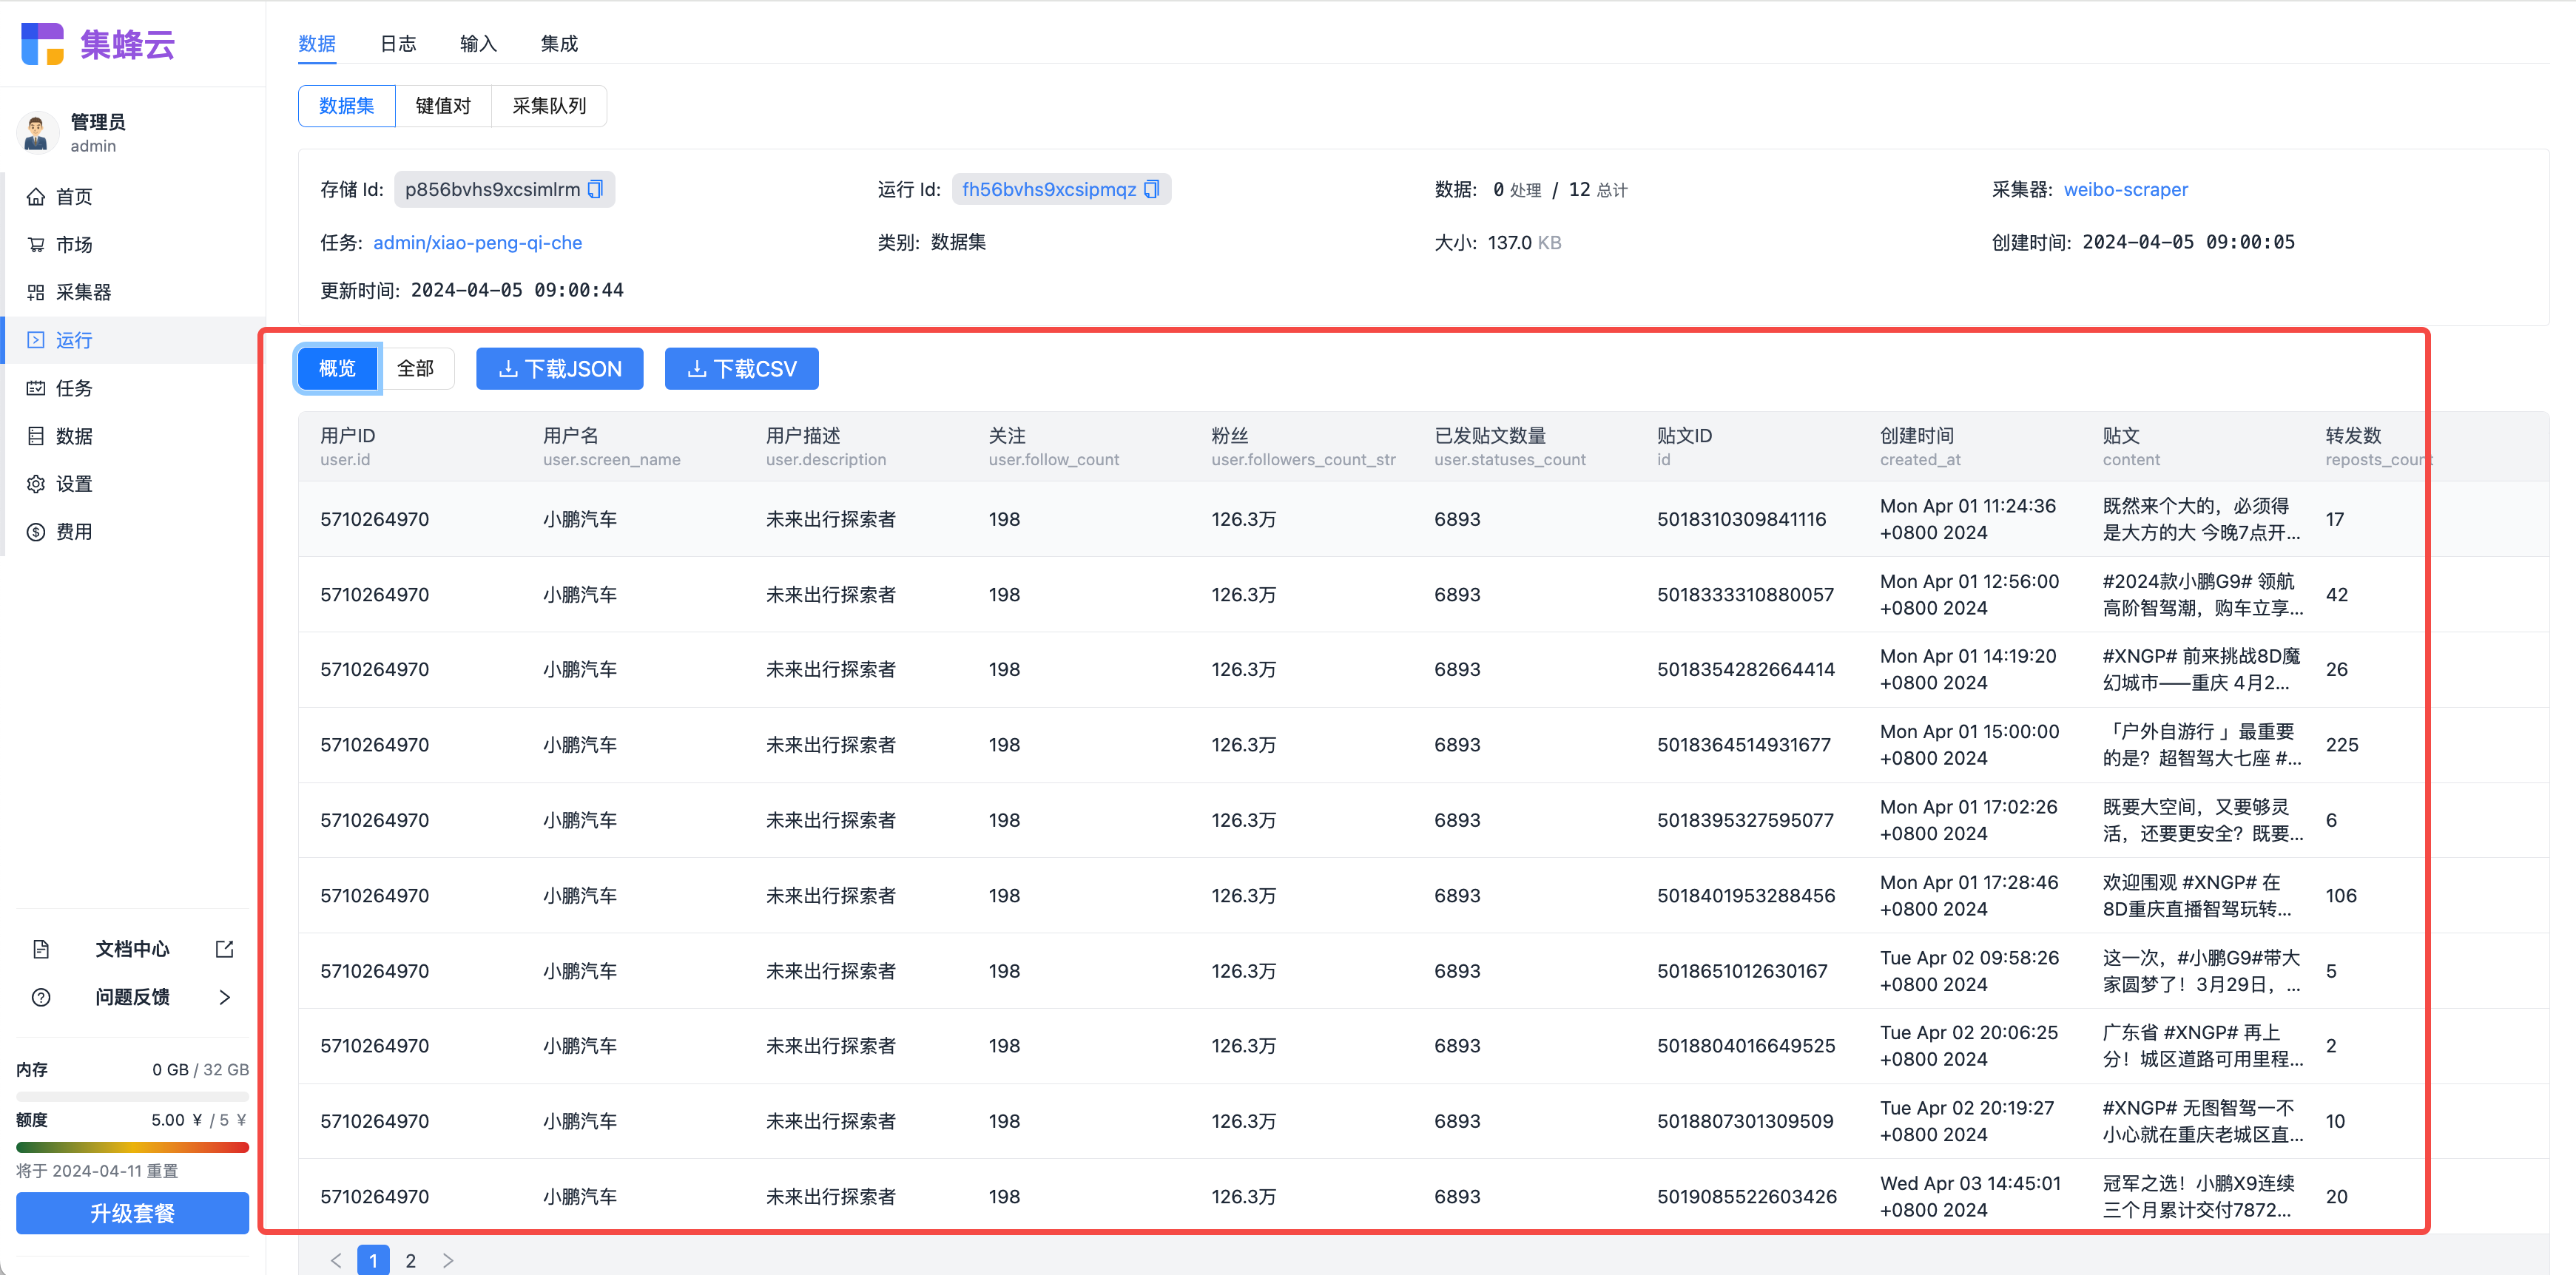The width and height of the screenshot is (2576, 1275).
Task: Click content cell starting 既然来个大的
Action: click(x=2202, y=520)
